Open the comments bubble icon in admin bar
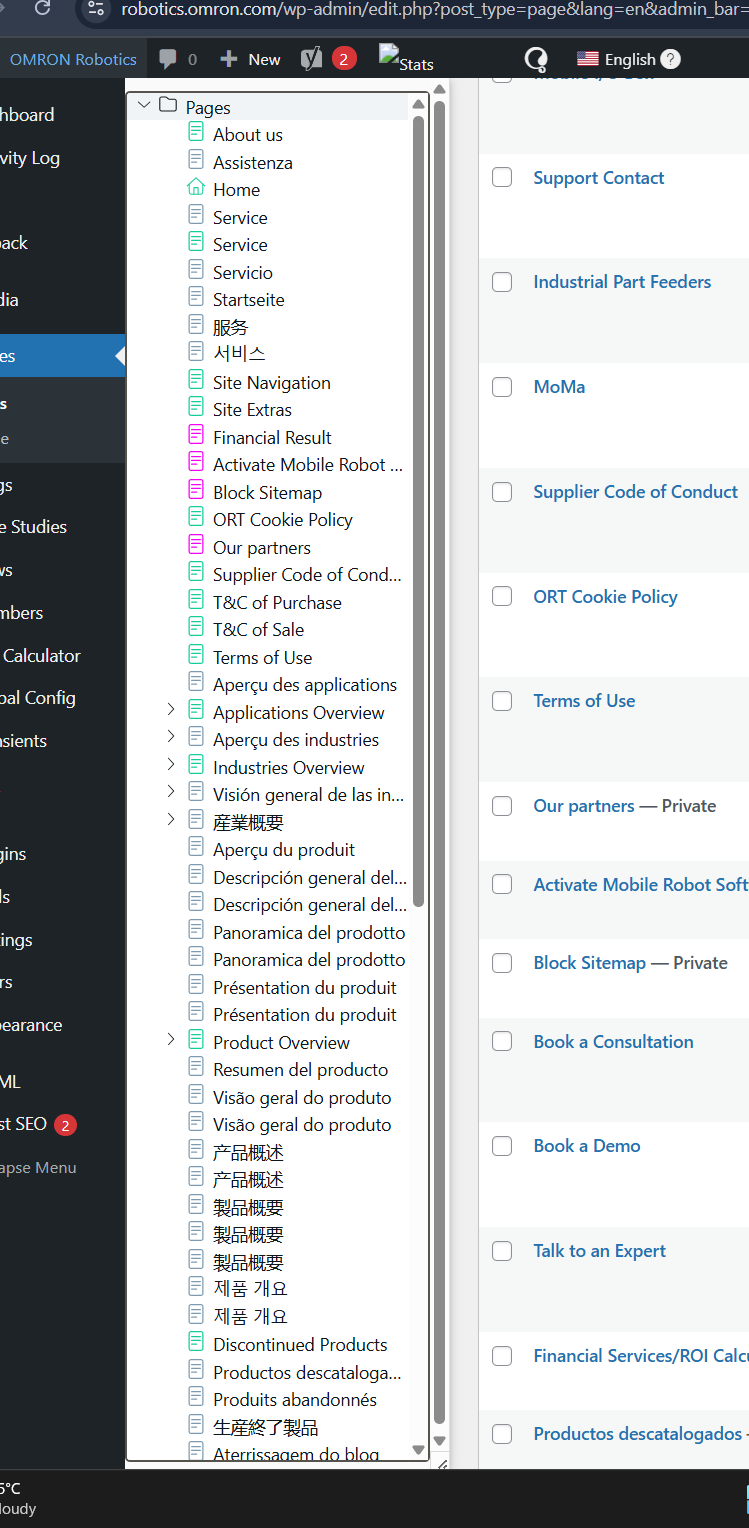This screenshot has height=1528, width=749. tap(168, 59)
